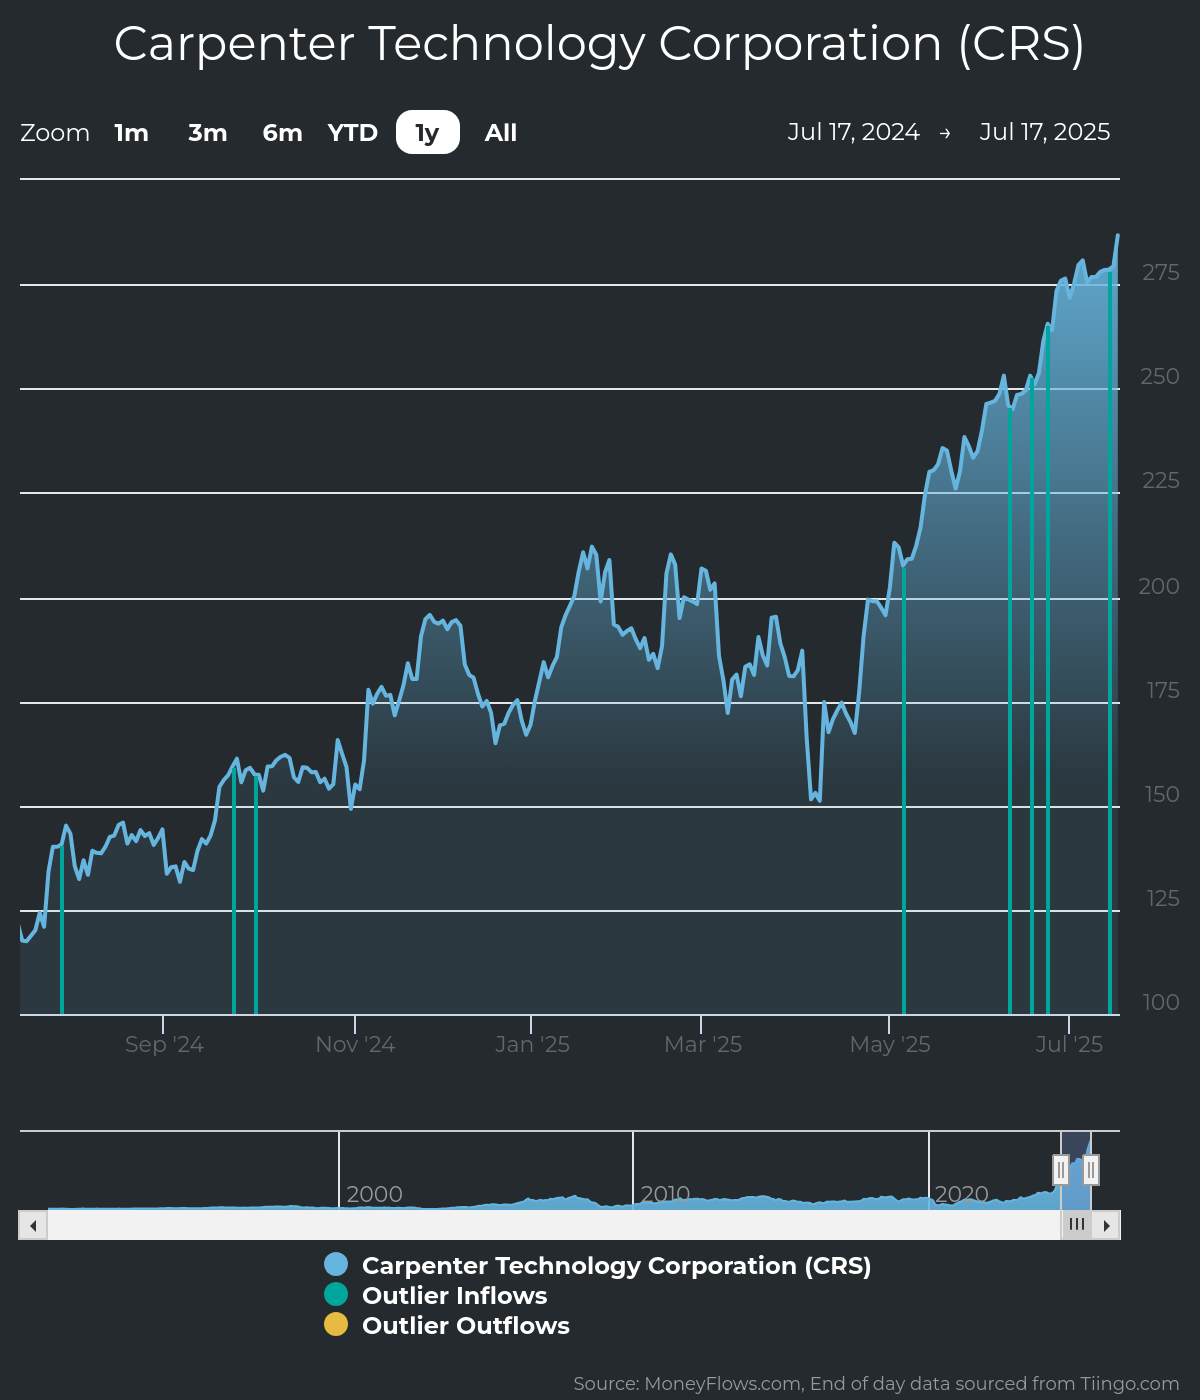Click the navigator scrollbar thumb
This screenshot has width=1200, height=1400.
1077,1225
